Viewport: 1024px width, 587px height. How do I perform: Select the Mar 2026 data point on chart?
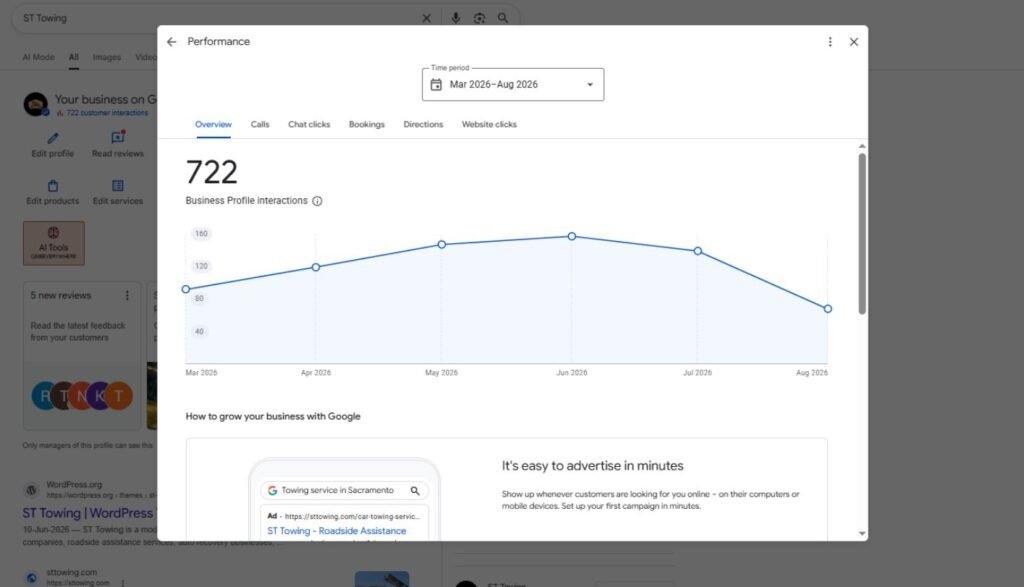click(x=186, y=289)
